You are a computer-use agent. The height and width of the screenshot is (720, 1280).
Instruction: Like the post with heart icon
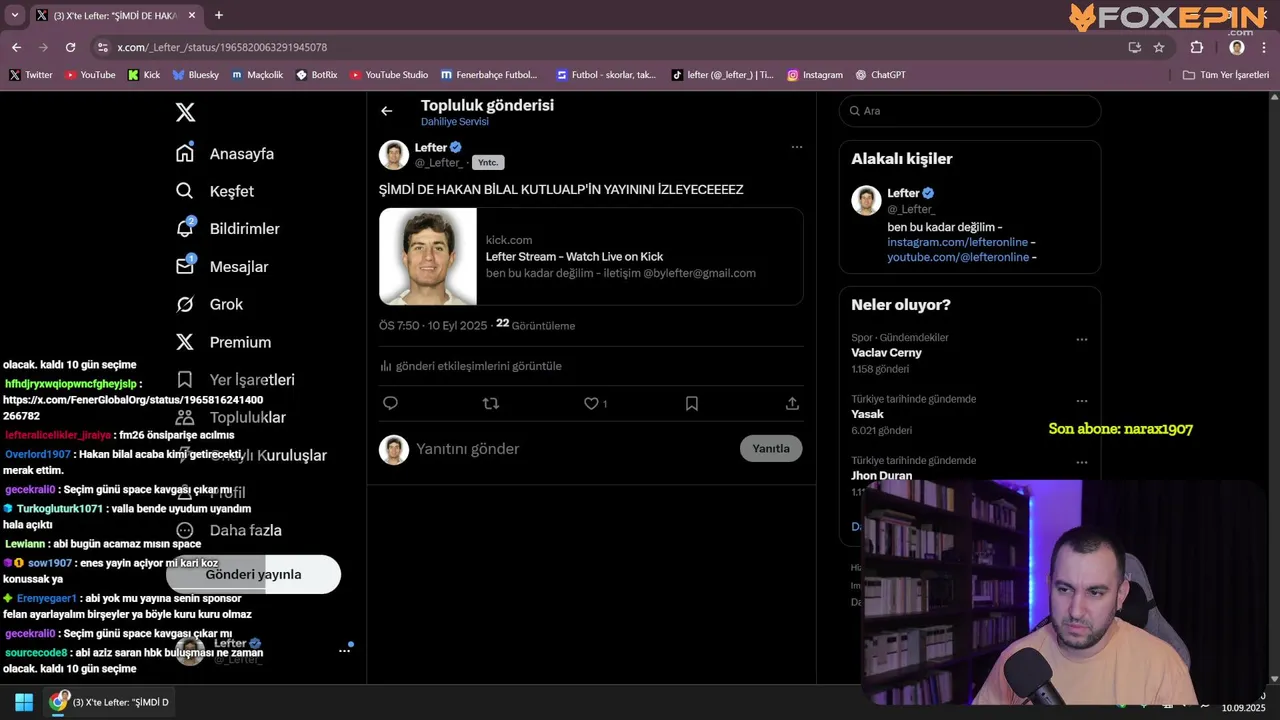tap(592, 403)
